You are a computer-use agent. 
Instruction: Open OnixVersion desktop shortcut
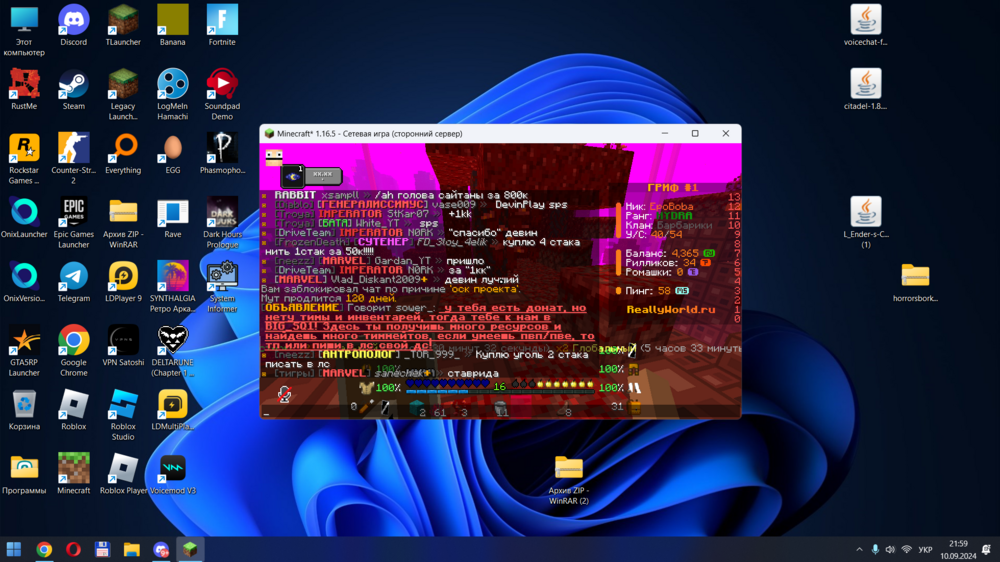point(24,282)
